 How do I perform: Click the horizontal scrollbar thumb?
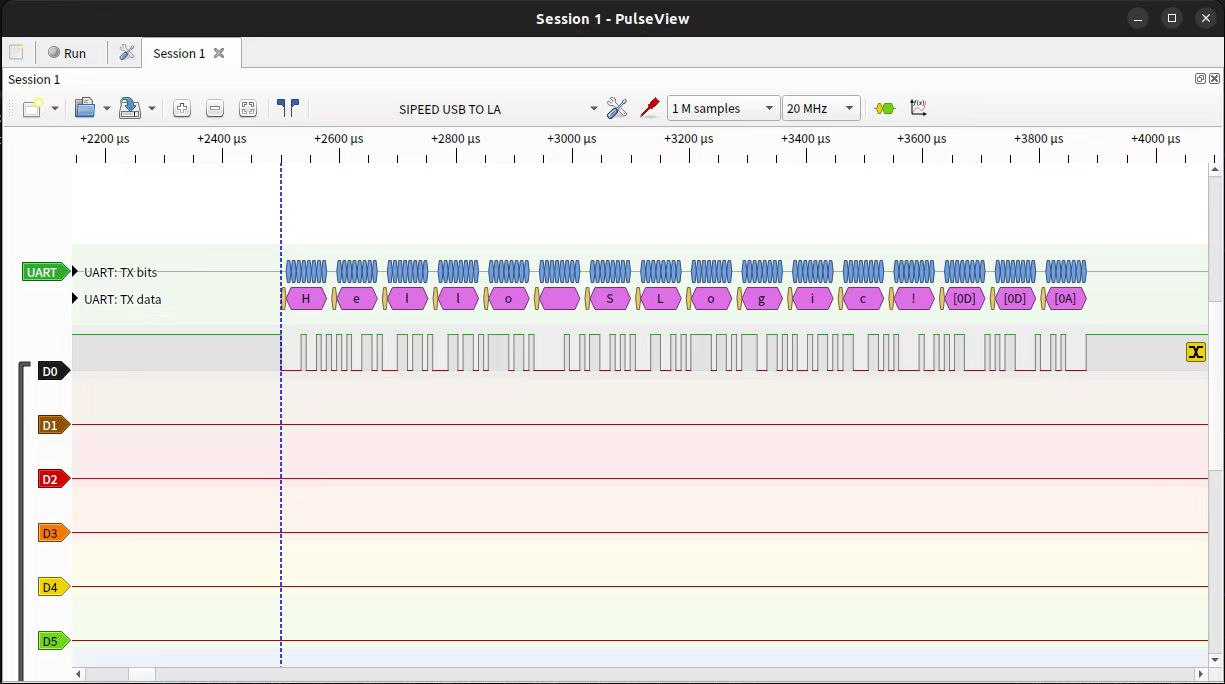[142, 675]
